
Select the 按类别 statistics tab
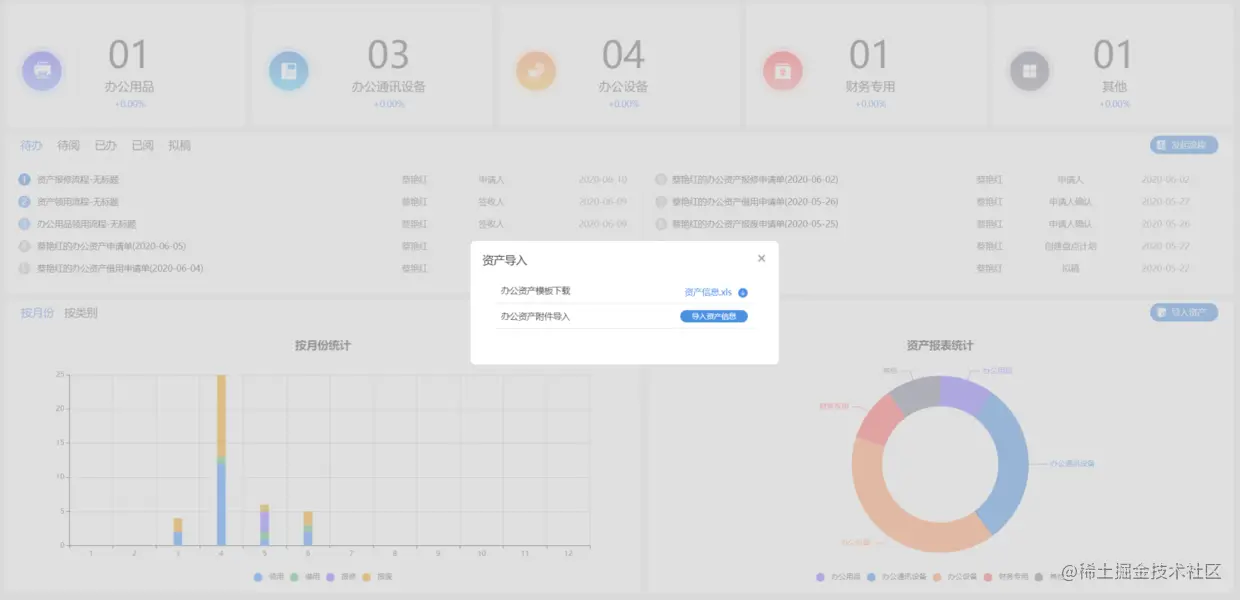tap(81, 313)
